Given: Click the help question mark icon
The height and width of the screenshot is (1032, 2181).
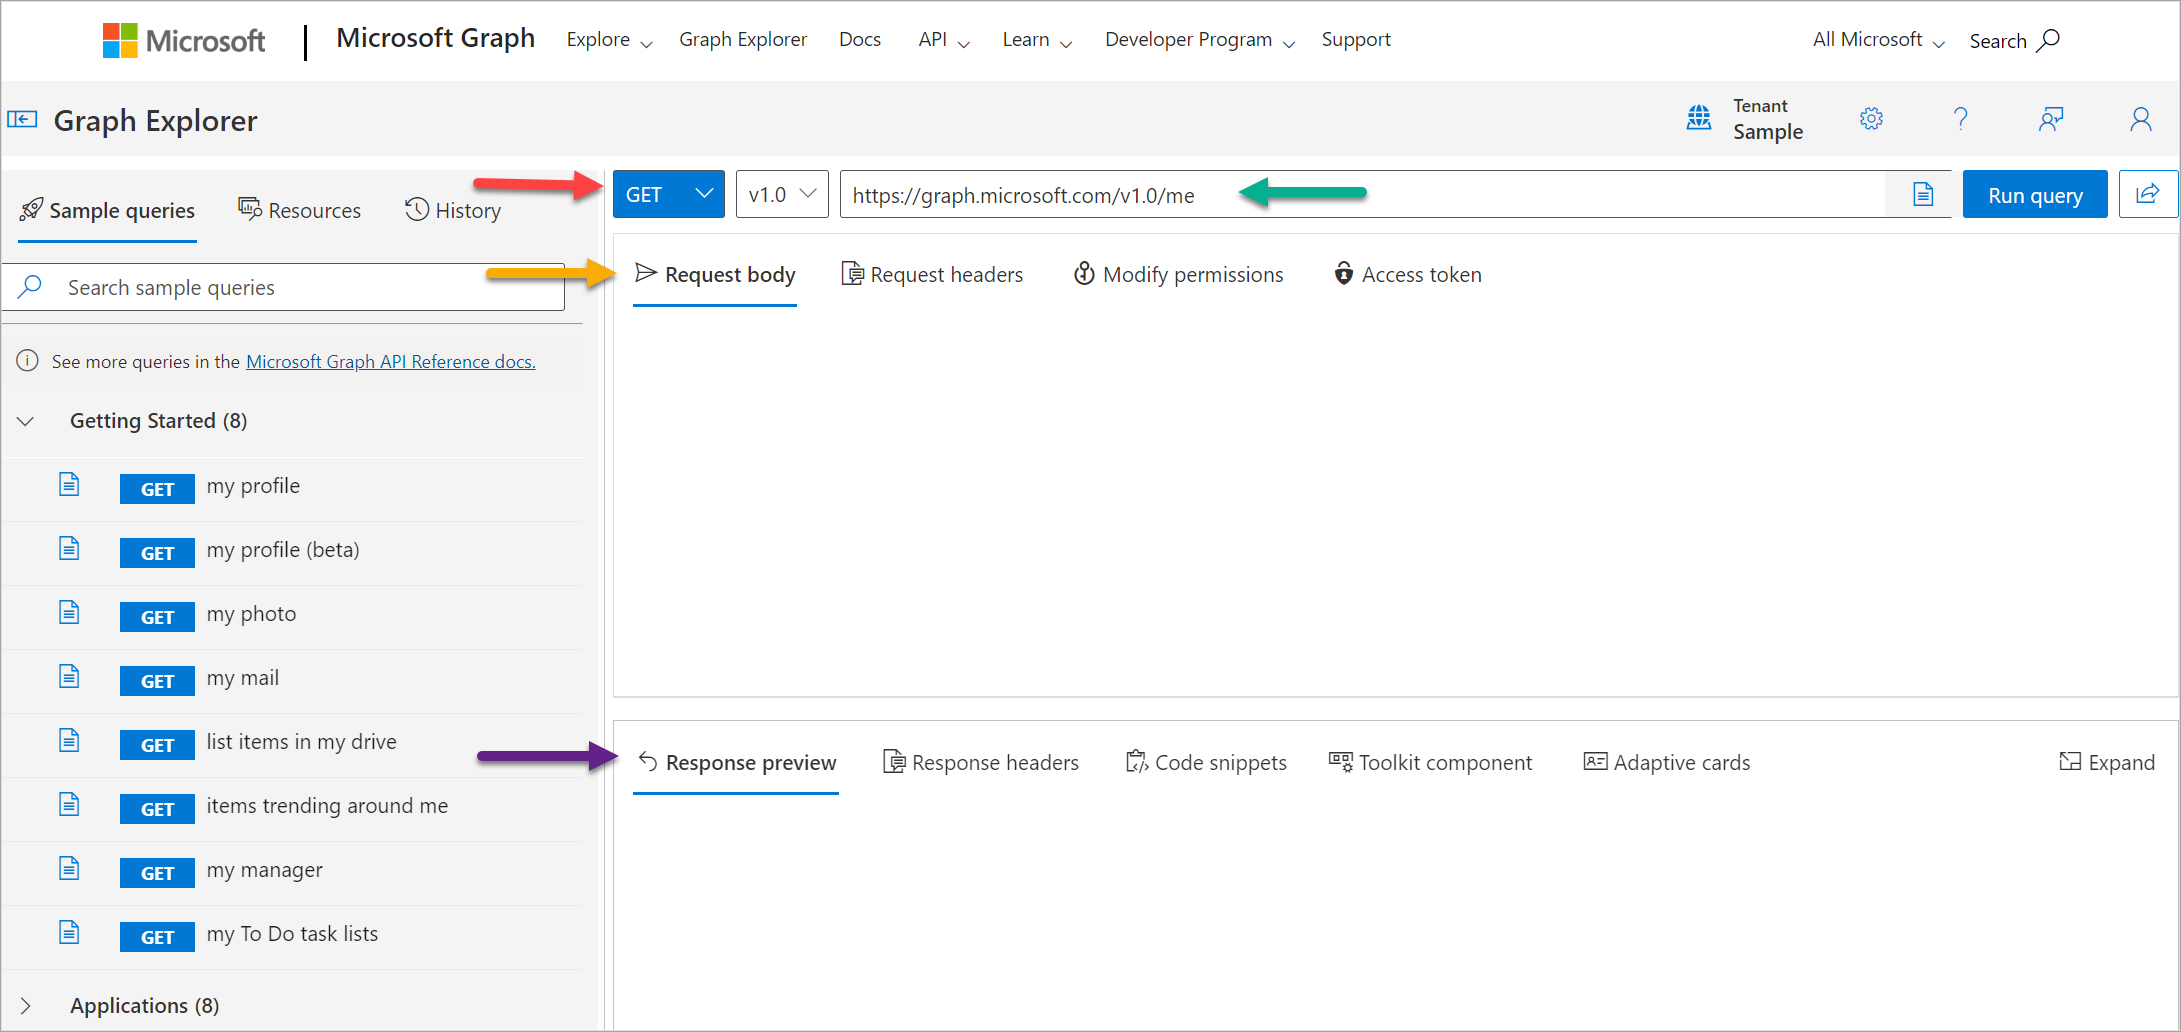Looking at the screenshot, I should 1961,118.
